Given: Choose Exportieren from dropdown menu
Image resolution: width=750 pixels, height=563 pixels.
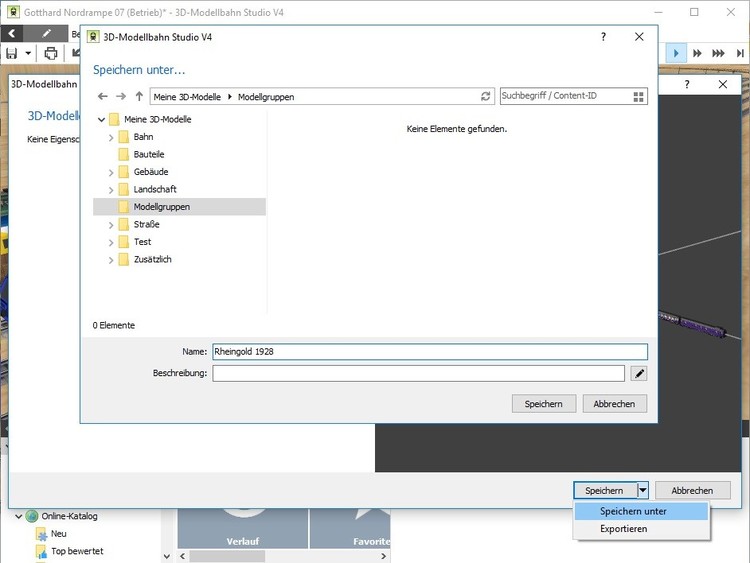Looking at the screenshot, I should pos(641,529).
